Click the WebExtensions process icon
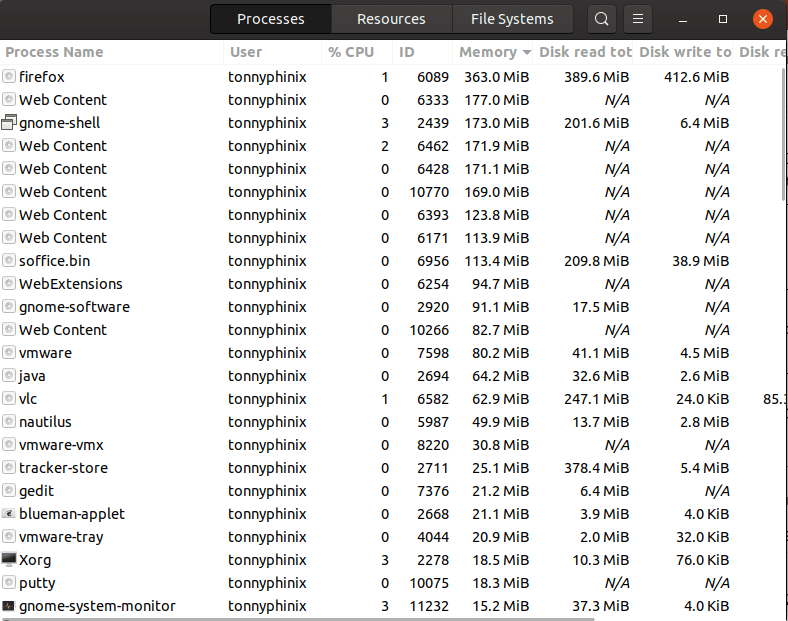 point(9,283)
